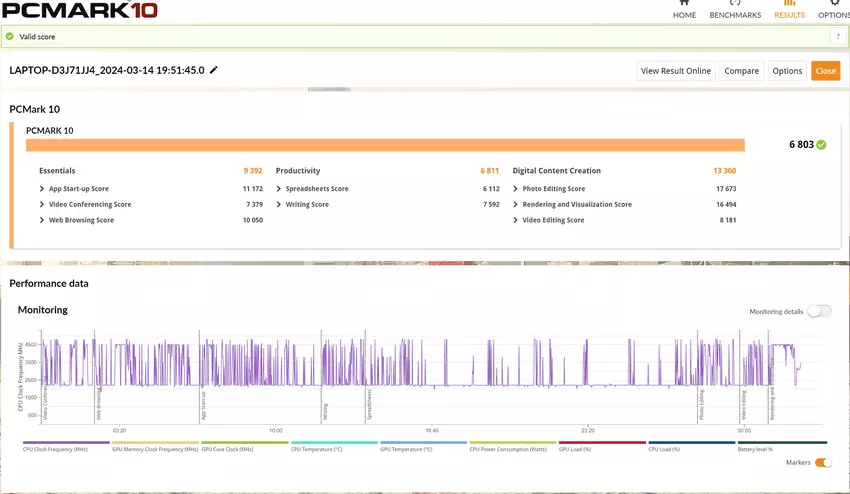Click the green valid score checkmark icon
Image resolution: width=850 pixels, height=494 pixels.
10,36
